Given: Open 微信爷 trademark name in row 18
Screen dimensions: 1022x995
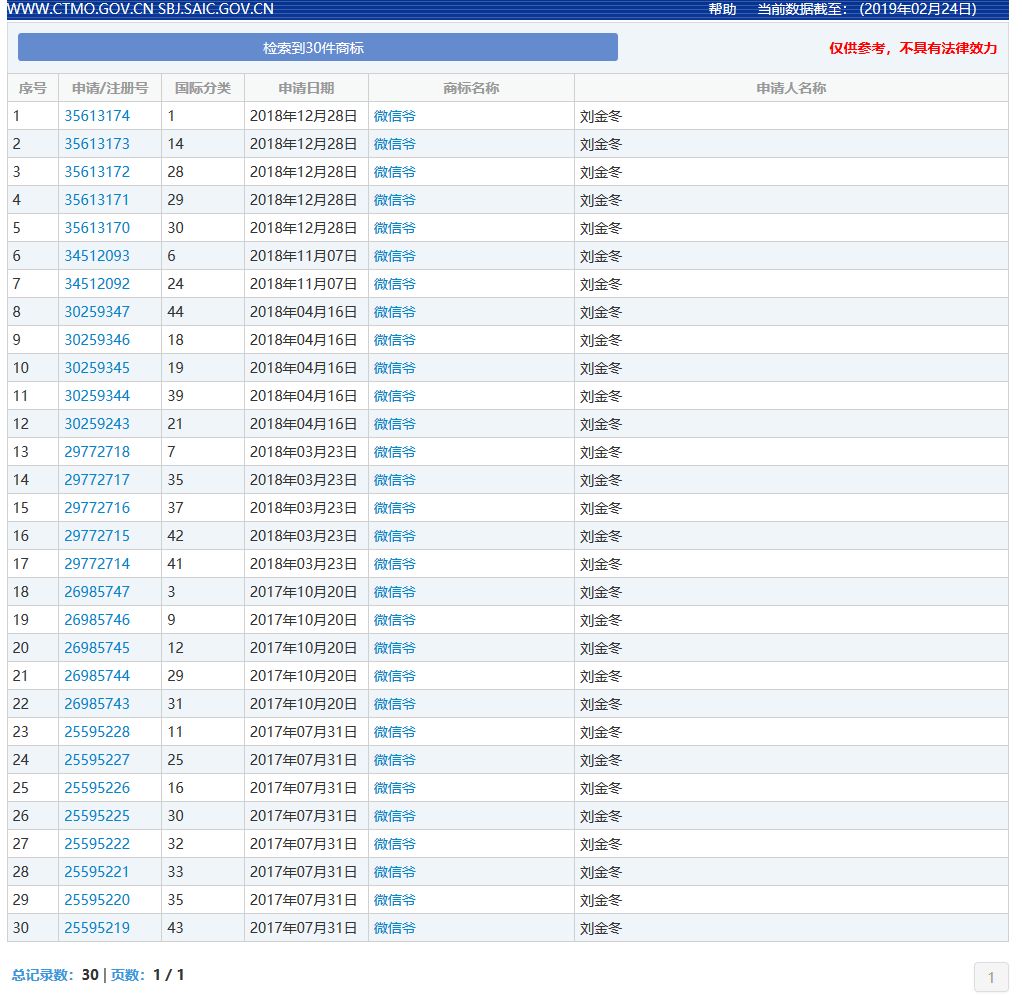Looking at the screenshot, I should 395,592.
